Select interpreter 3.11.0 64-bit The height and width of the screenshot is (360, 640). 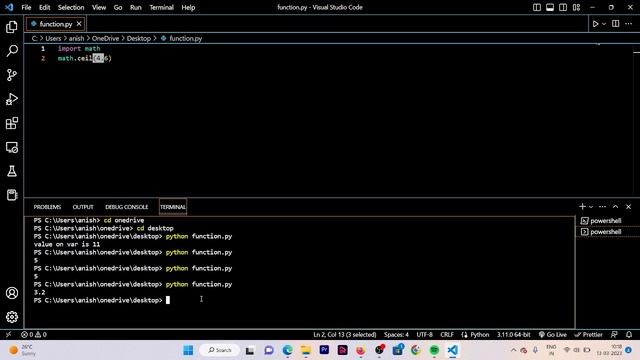click(513, 335)
